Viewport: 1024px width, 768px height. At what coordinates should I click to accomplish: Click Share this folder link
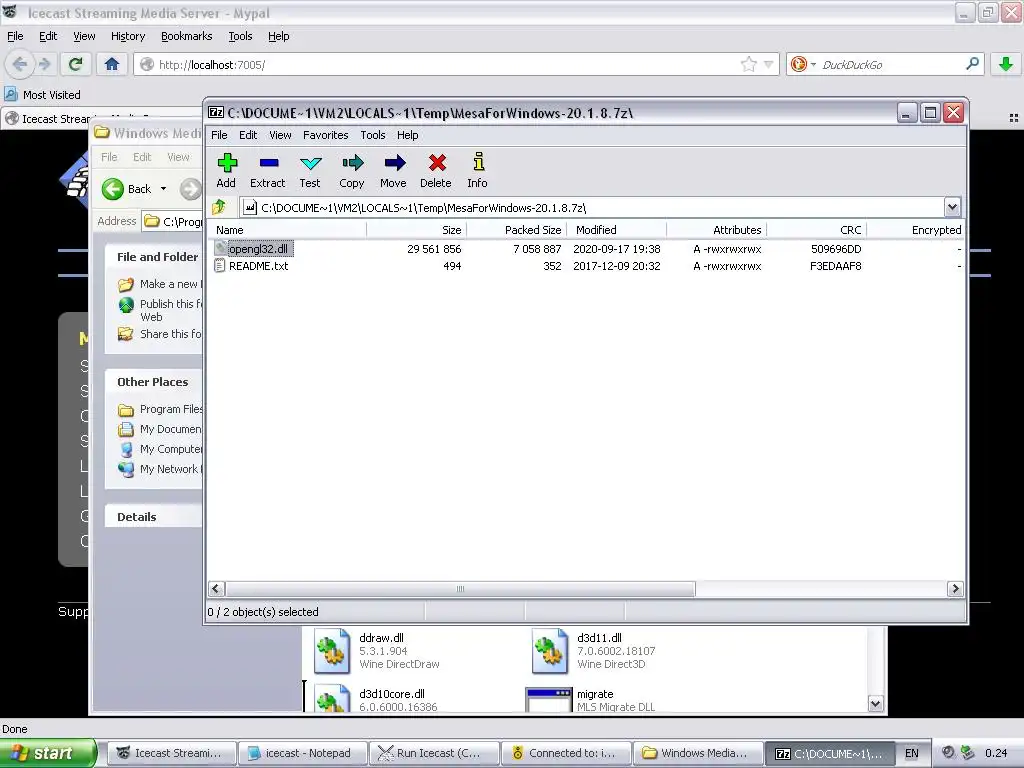coord(161,334)
